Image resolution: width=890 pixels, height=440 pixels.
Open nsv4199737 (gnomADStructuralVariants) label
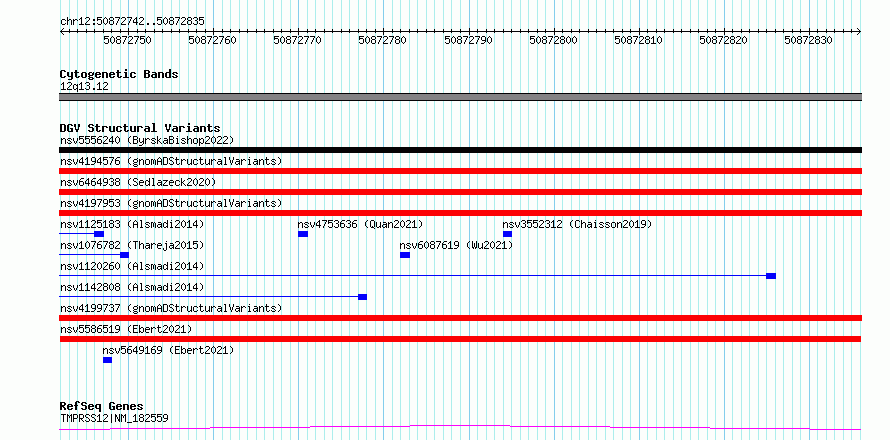pos(171,308)
